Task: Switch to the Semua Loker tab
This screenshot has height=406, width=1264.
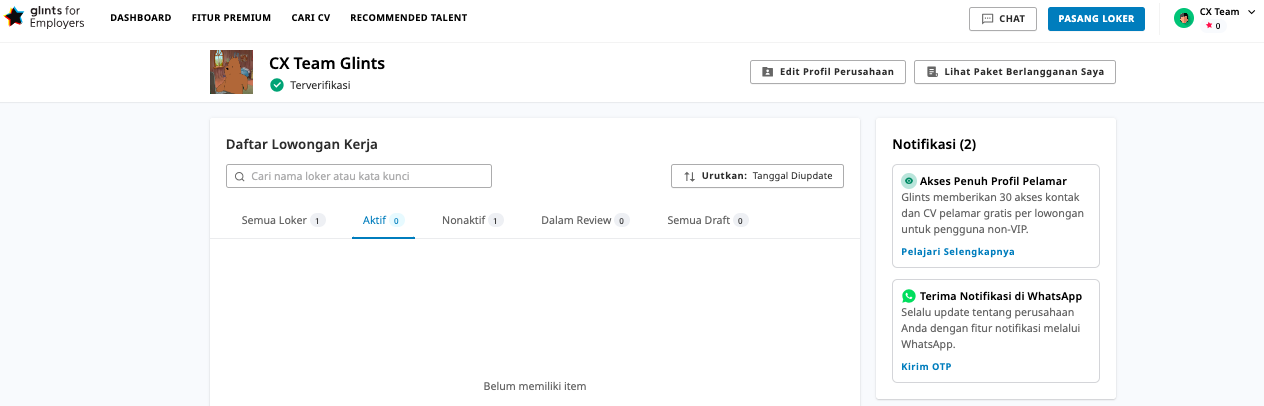Action: coord(283,220)
